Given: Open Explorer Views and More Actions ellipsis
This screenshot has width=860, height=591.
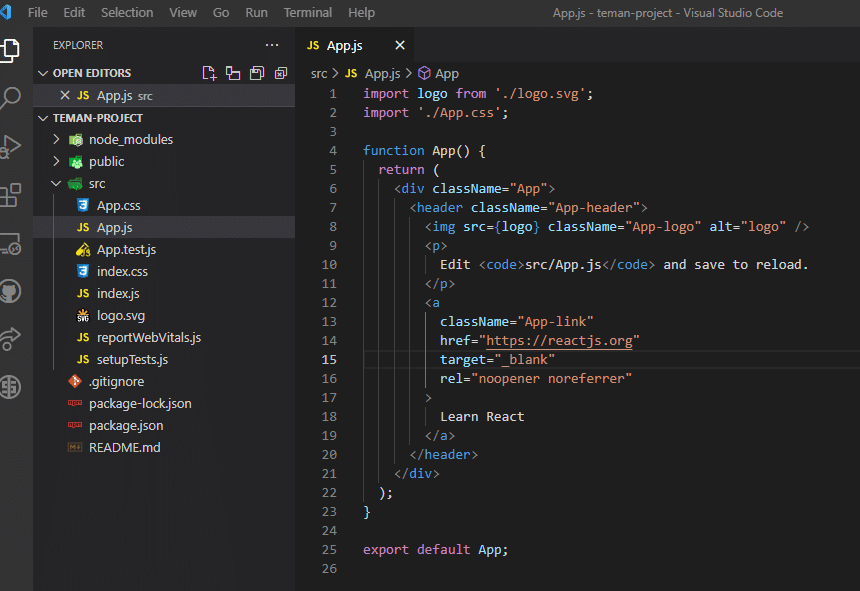Looking at the screenshot, I should pyautogui.click(x=272, y=45).
